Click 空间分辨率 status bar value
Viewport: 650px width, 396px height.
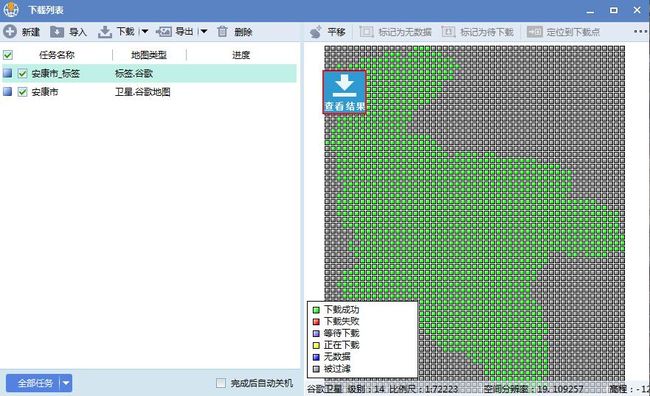point(534,389)
